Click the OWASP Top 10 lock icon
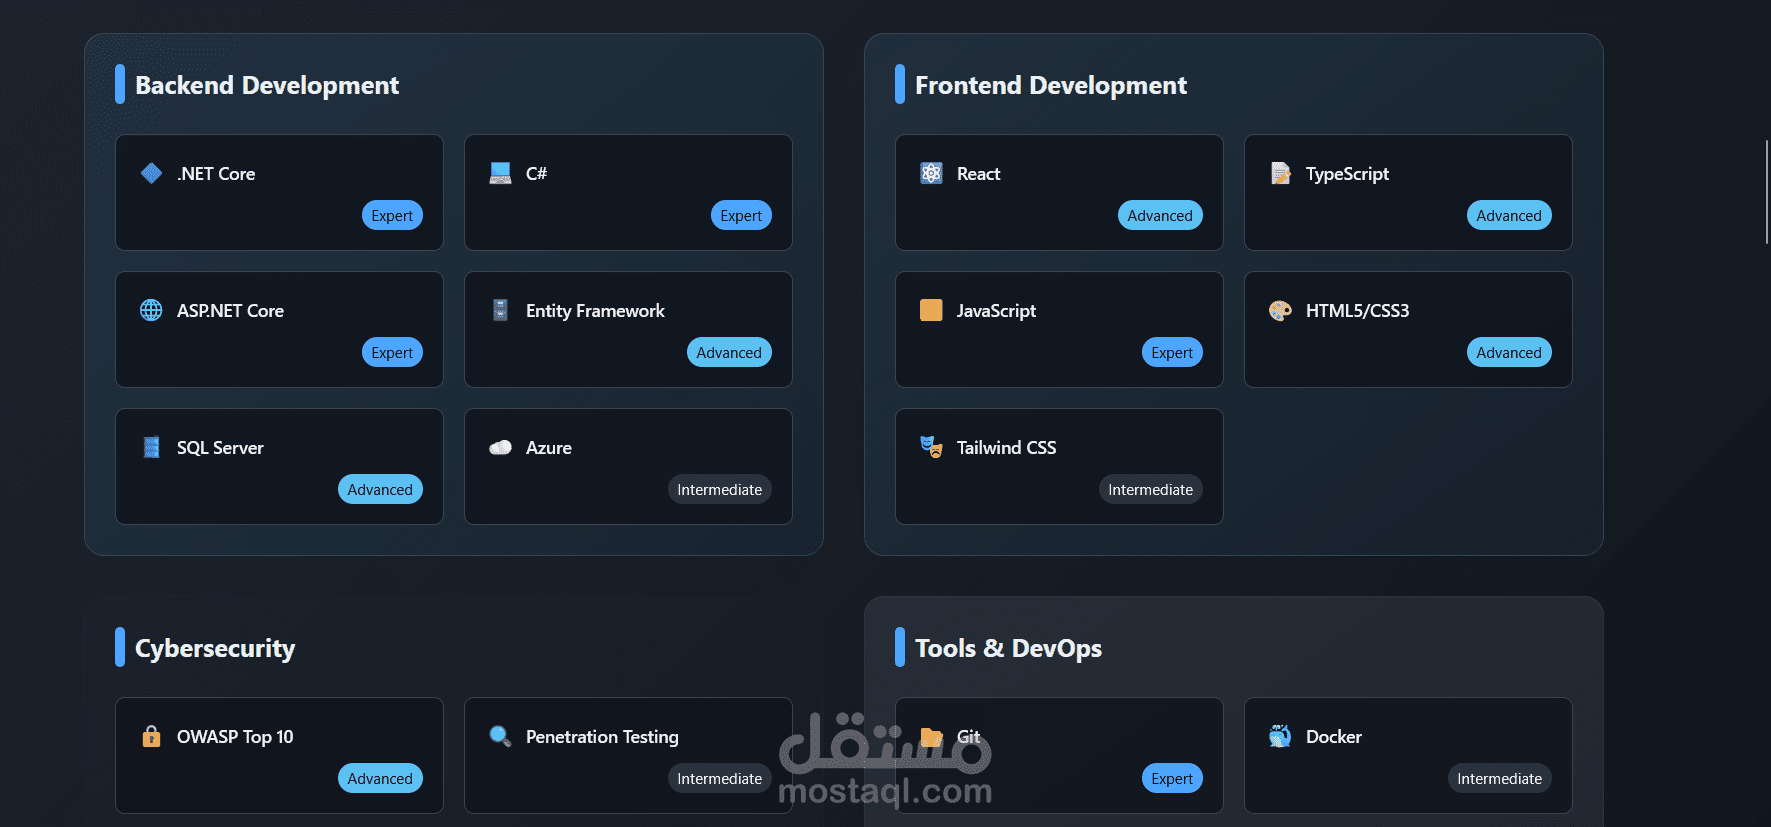 pos(151,736)
